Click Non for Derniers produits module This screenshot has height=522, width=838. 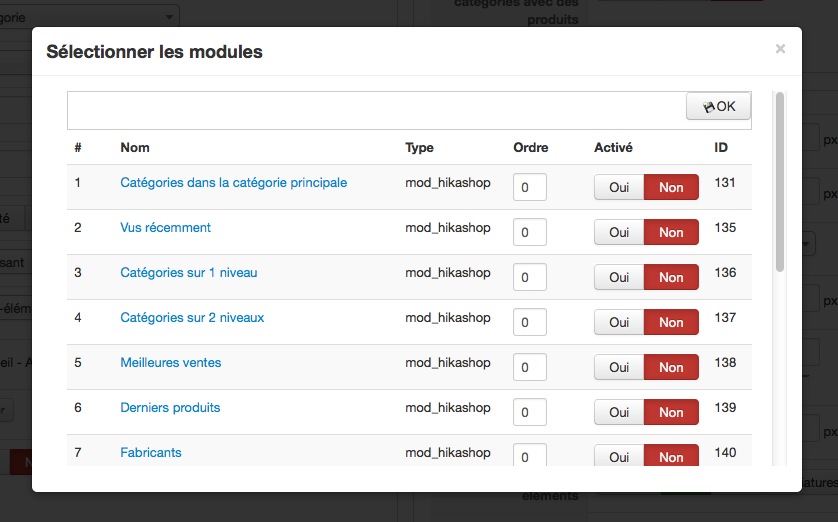671,412
